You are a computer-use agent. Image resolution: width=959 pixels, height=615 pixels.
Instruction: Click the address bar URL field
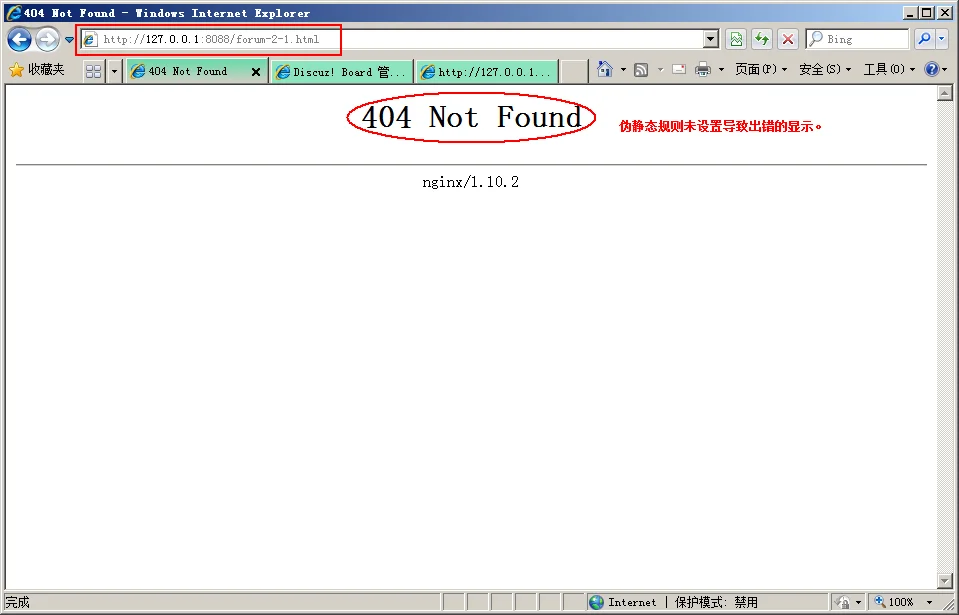pyautogui.click(x=391, y=39)
